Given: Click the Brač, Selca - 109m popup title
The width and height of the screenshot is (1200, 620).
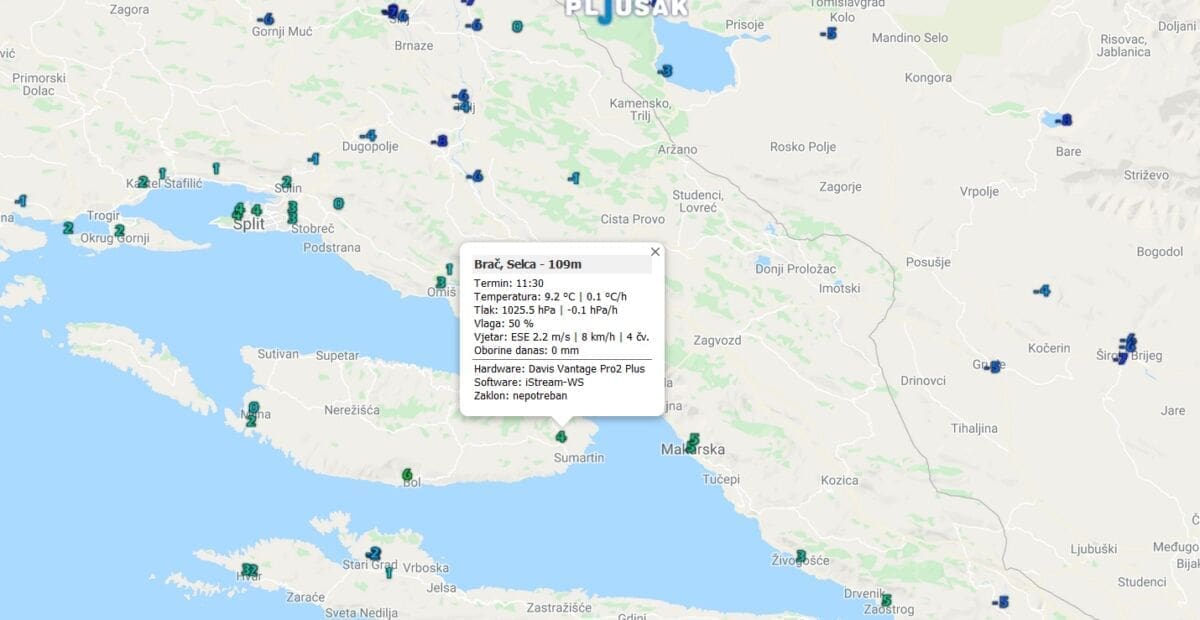Looking at the screenshot, I should coord(527,264).
